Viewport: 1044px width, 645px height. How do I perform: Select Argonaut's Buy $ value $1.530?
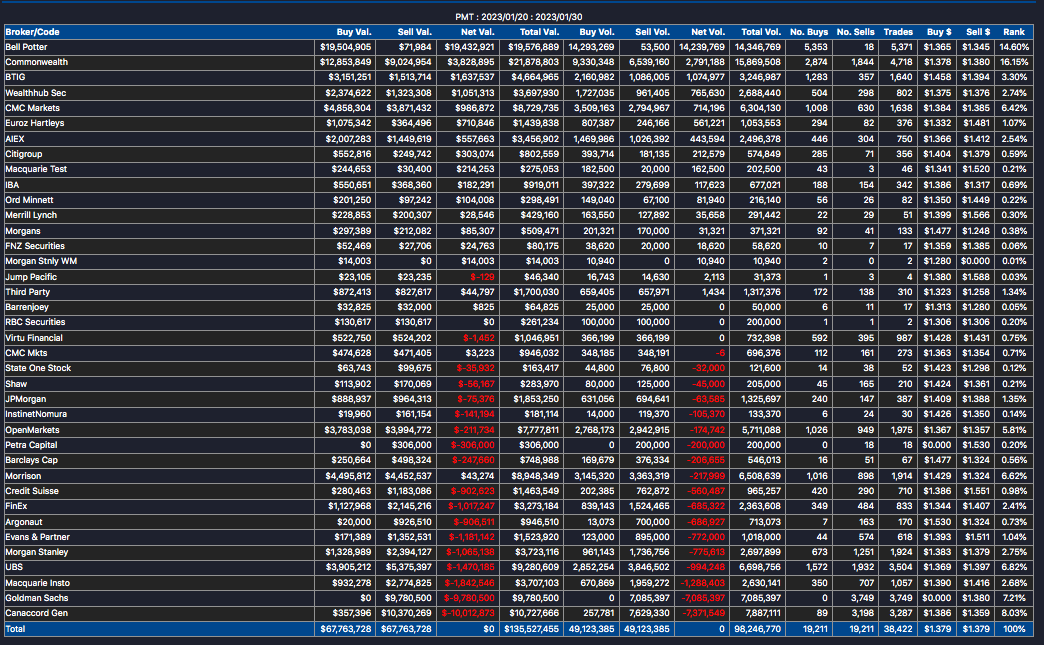pyautogui.click(x=937, y=522)
